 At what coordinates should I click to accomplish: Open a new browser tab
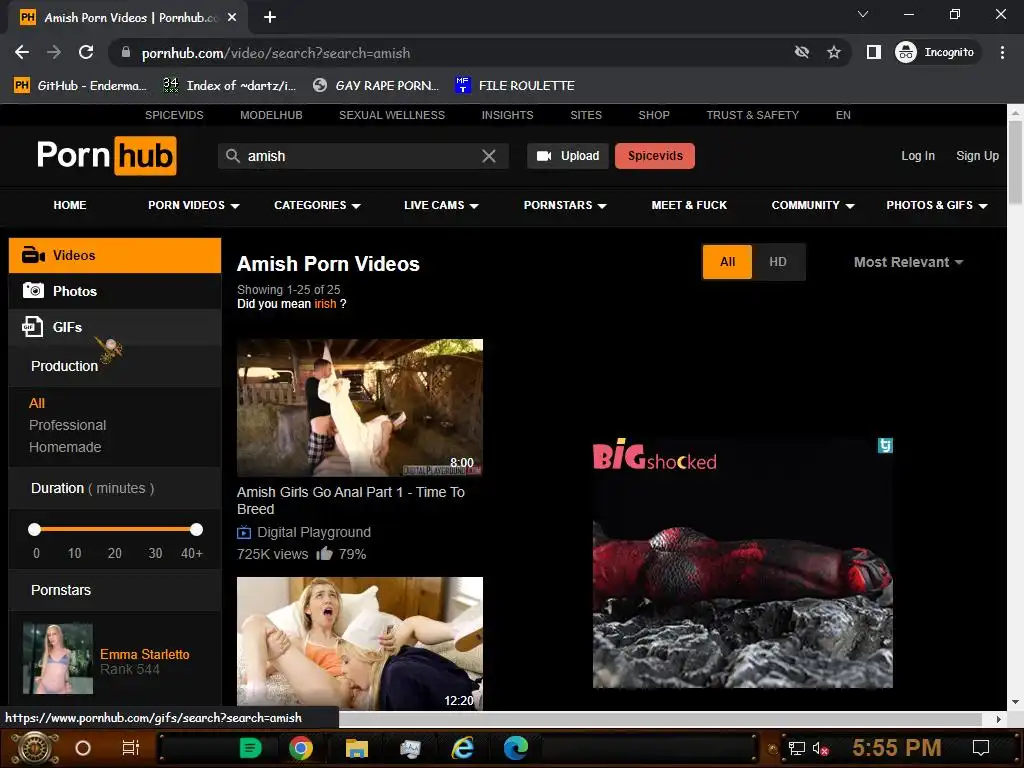coord(270,17)
